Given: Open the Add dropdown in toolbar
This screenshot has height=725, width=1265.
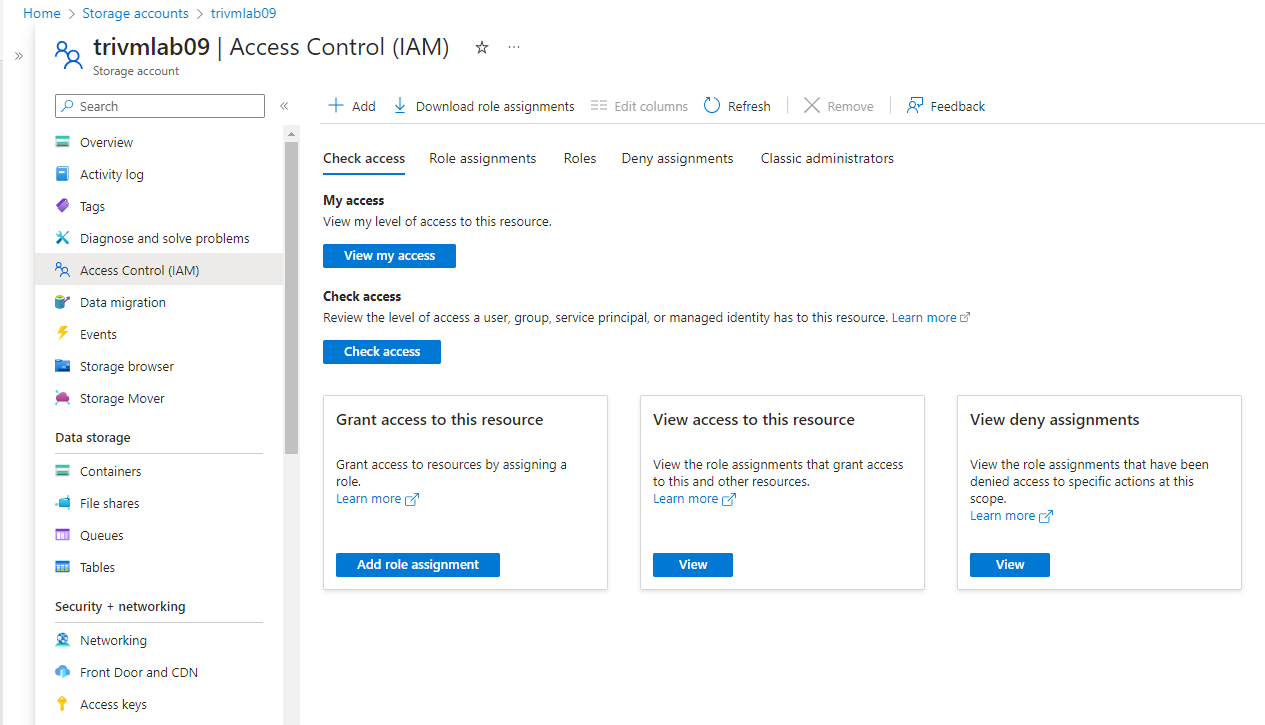Looking at the screenshot, I should coord(352,106).
